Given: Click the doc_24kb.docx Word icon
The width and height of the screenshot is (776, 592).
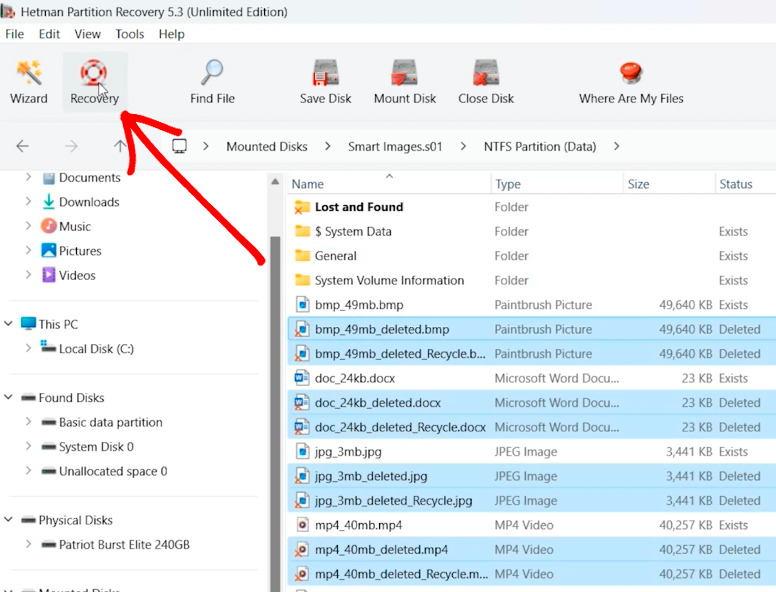Looking at the screenshot, I should (x=302, y=378).
